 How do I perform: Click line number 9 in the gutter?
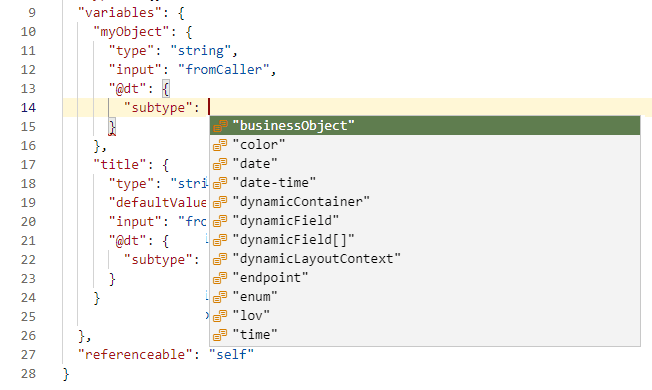32,12
